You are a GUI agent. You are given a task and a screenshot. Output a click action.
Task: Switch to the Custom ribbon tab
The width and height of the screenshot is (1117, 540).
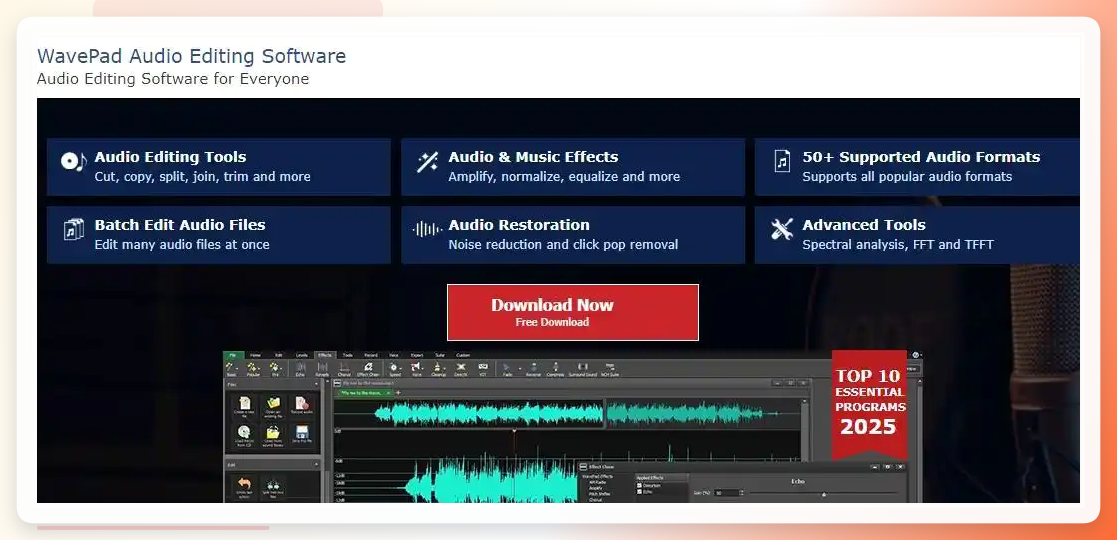tap(463, 355)
